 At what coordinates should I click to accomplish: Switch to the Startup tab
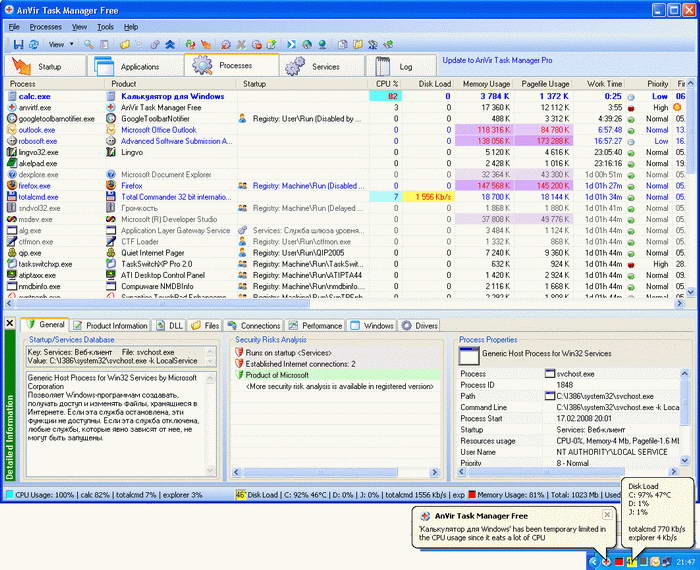[x=44, y=66]
